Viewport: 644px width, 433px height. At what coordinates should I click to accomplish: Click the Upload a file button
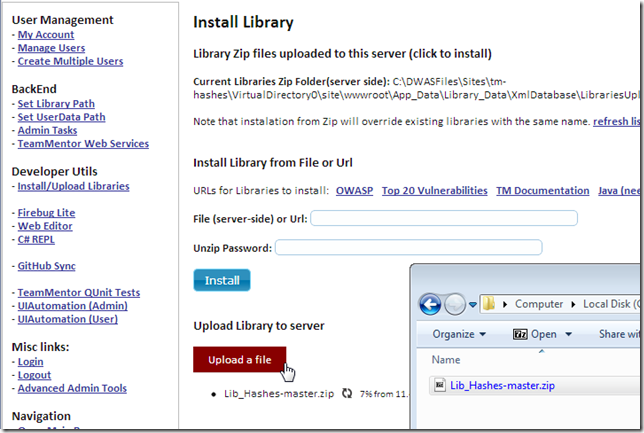[239, 359]
